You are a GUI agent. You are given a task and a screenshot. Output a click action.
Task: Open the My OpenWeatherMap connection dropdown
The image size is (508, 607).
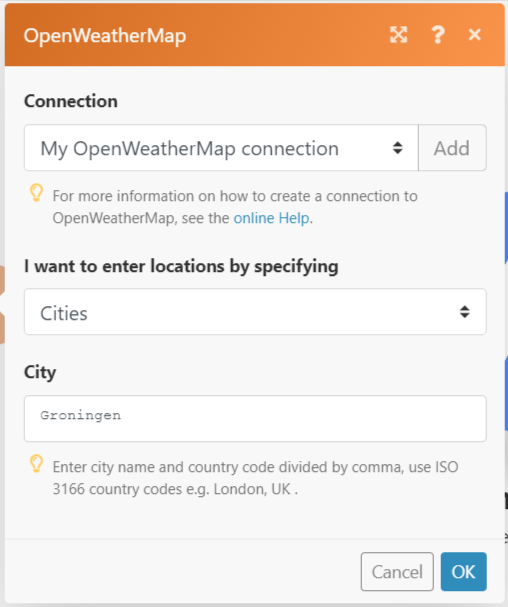(221, 147)
